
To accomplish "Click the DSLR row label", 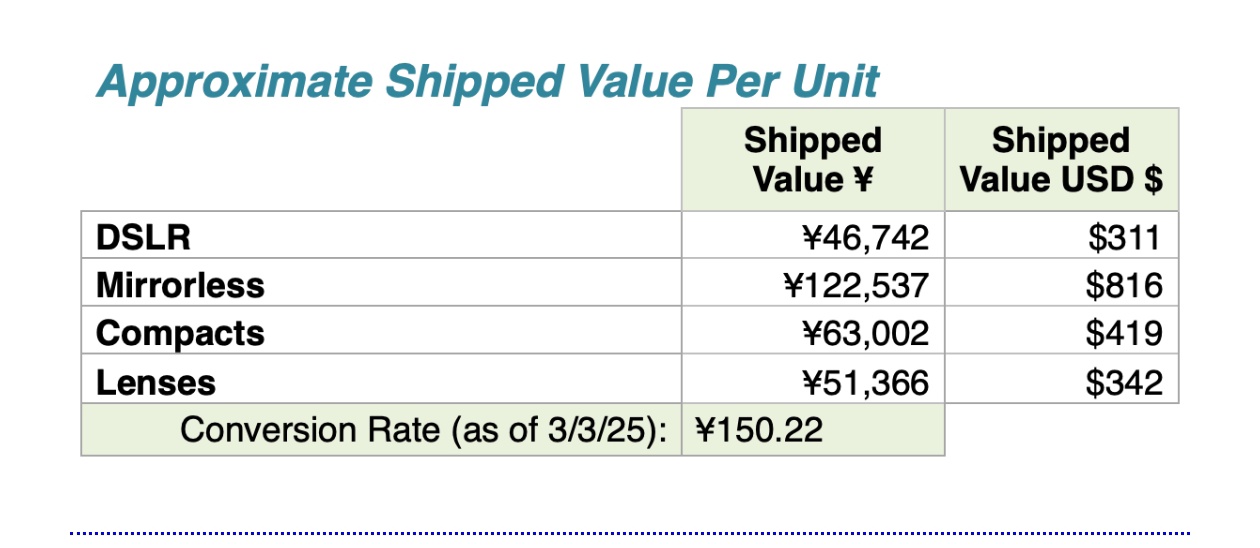I will pos(143,237).
